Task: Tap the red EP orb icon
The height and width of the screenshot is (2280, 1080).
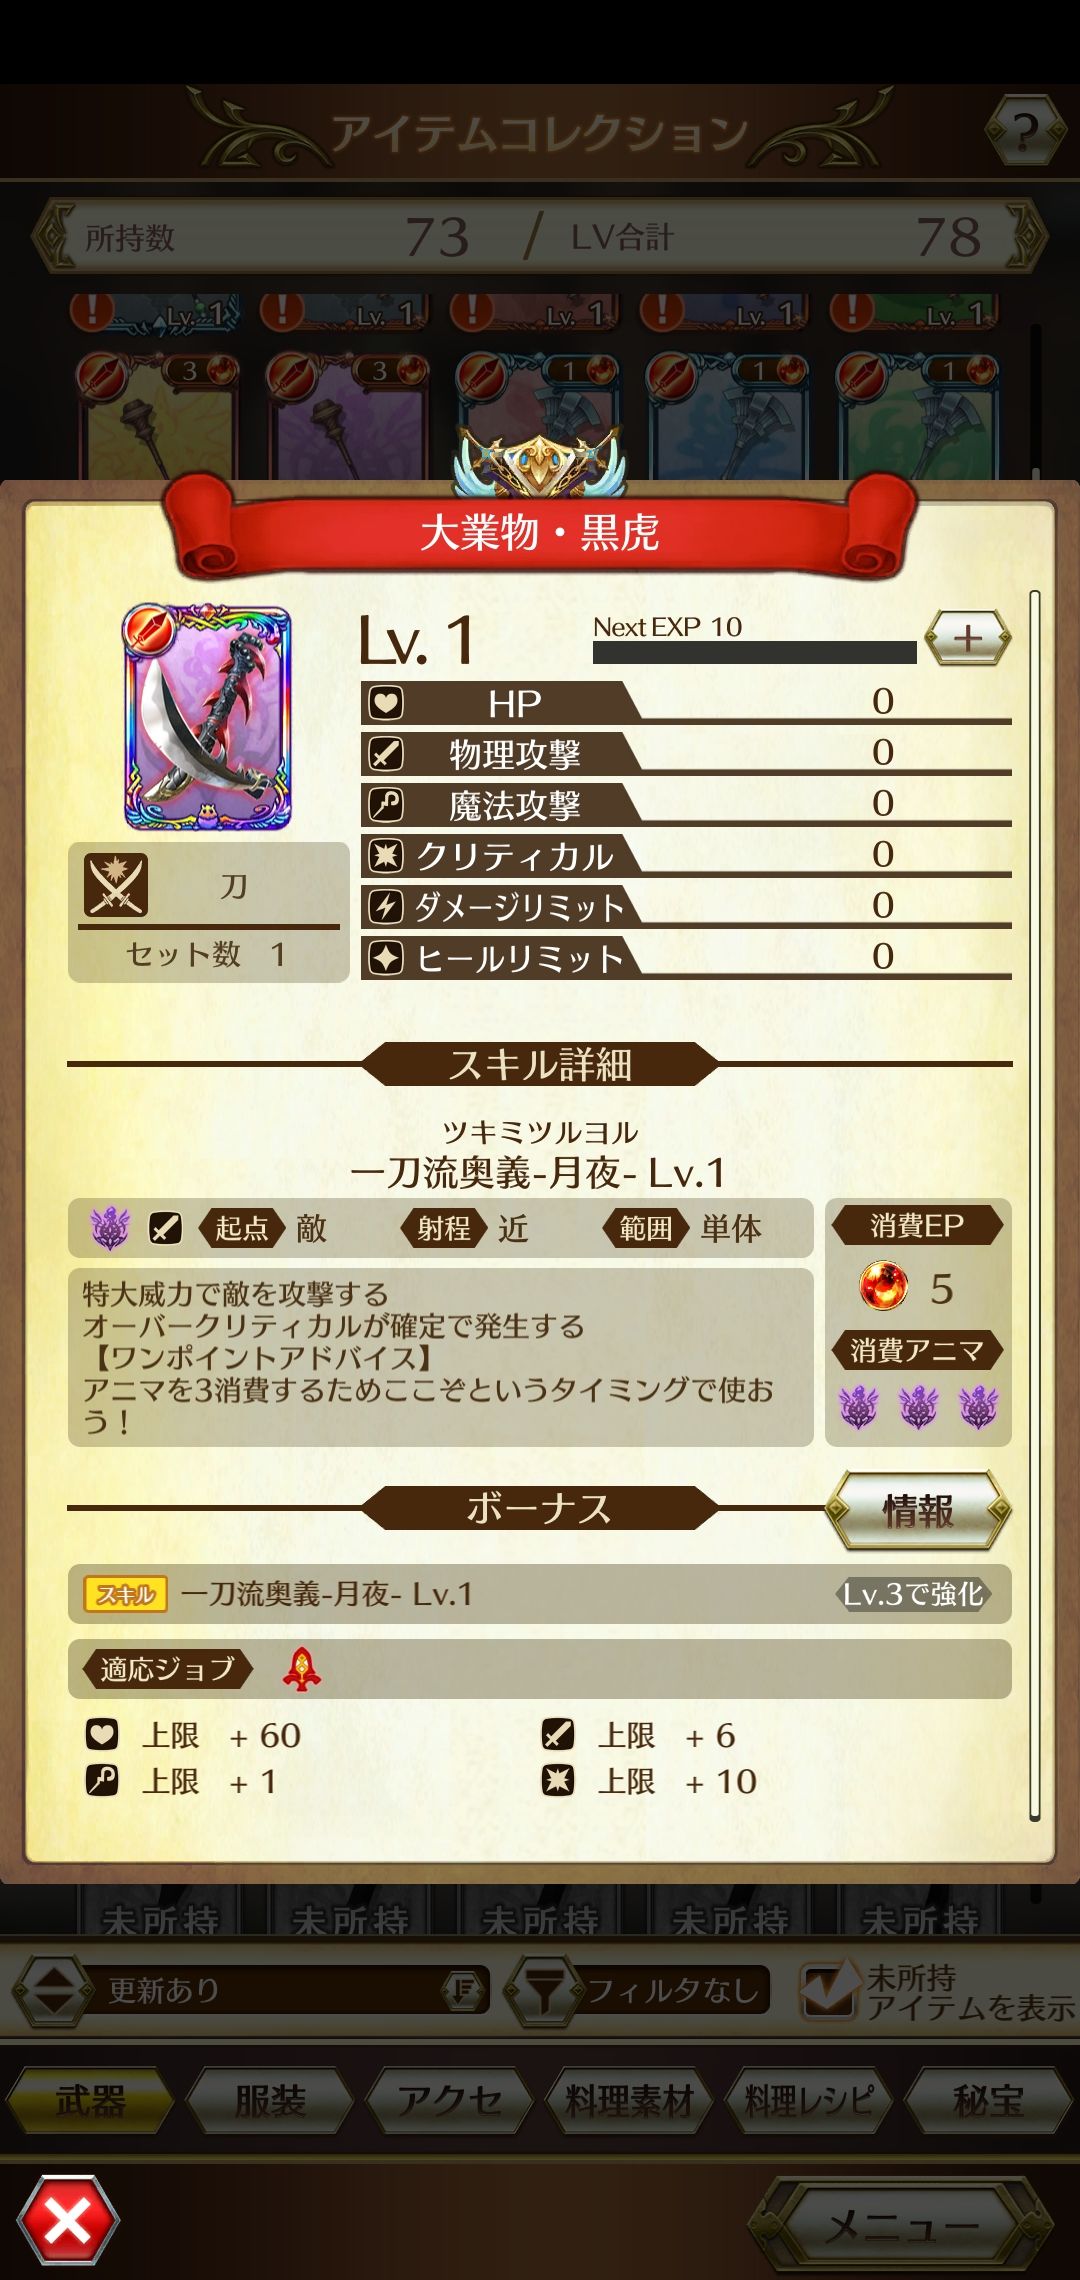Action: (x=884, y=1287)
